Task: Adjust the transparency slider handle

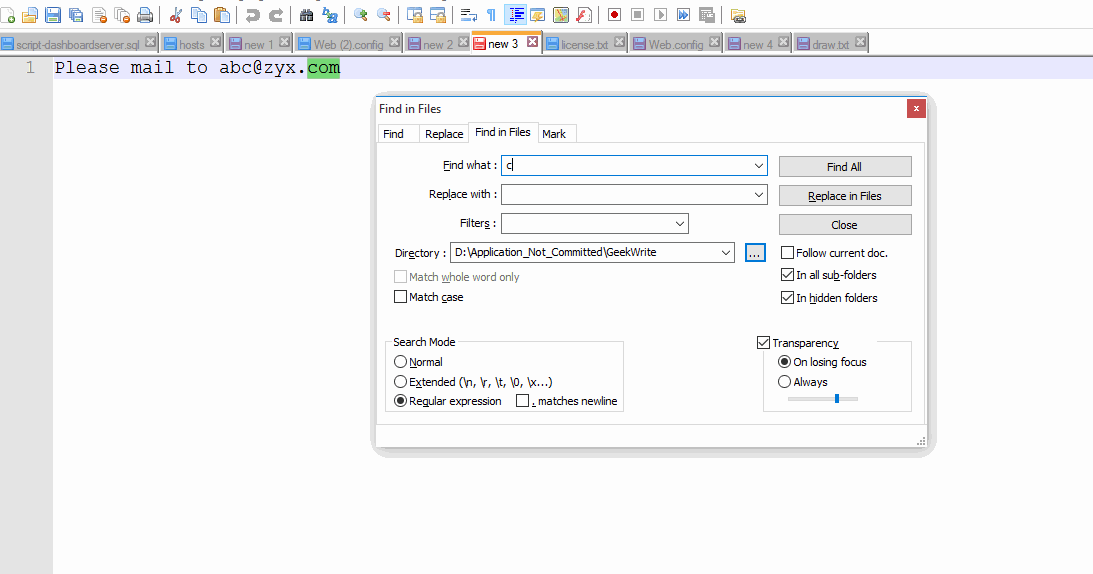Action: click(836, 399)
